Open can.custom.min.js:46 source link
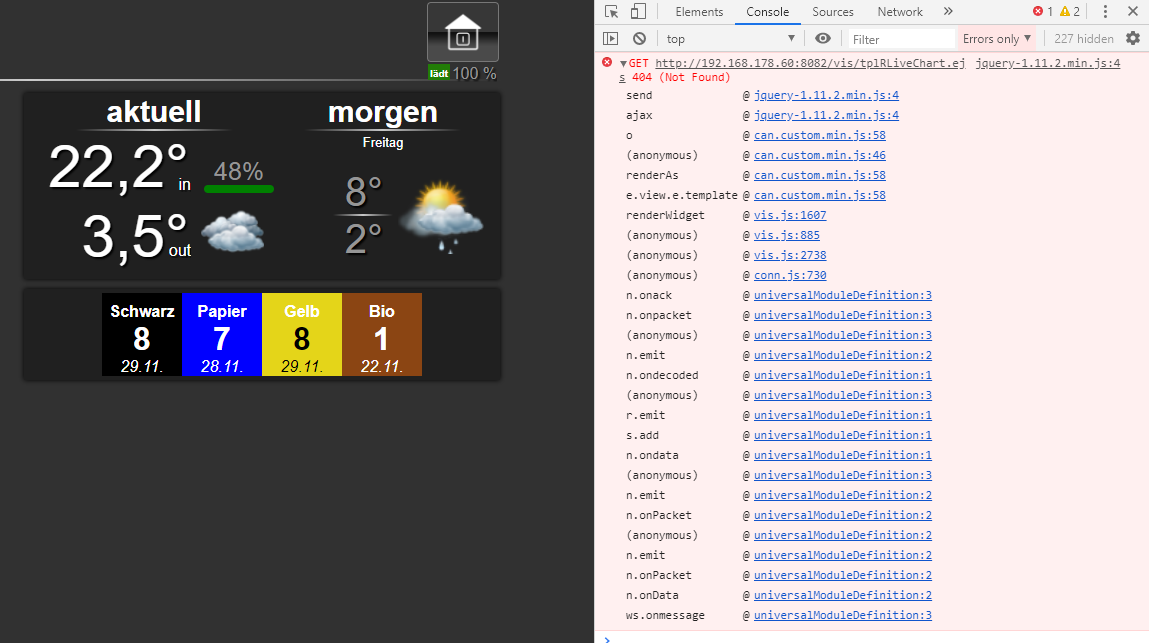The height and width of the screenshot is (643, 1149). pos(820,155)
